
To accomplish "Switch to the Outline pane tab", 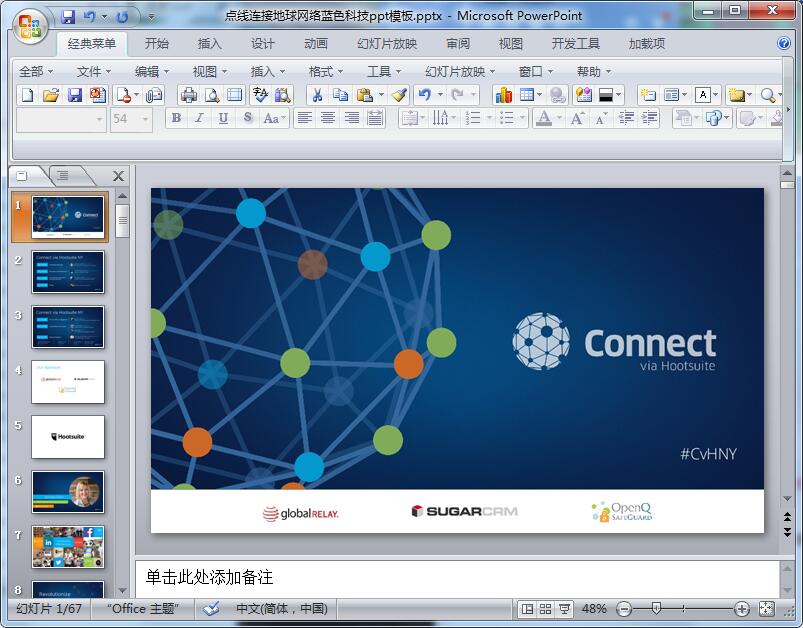I will click(x=63, y=176).
